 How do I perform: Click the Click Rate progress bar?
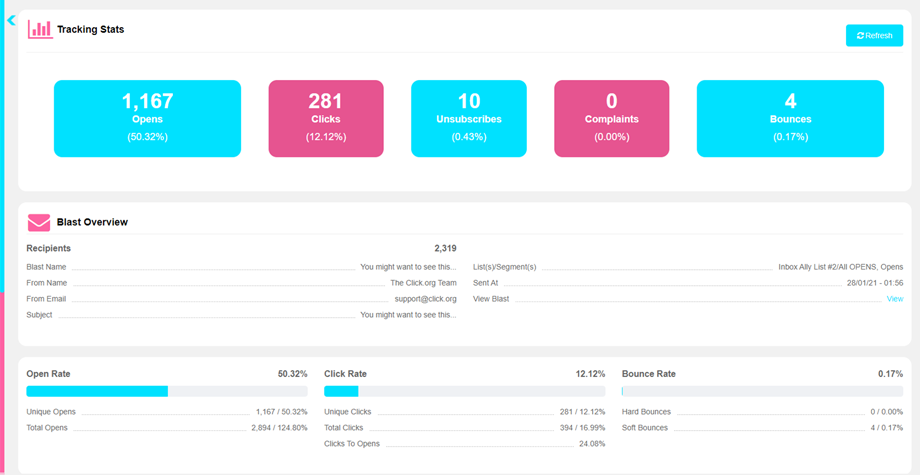click(464, 391)
